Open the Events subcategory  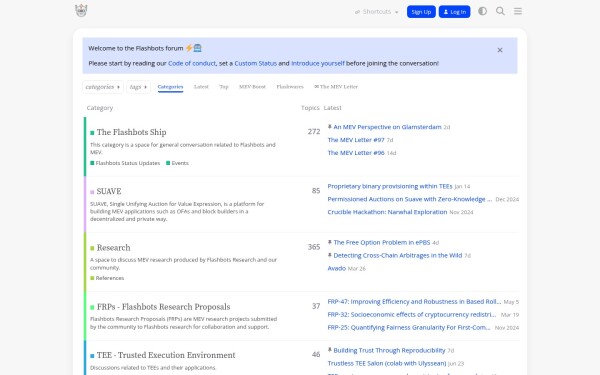tap(180, 163)
